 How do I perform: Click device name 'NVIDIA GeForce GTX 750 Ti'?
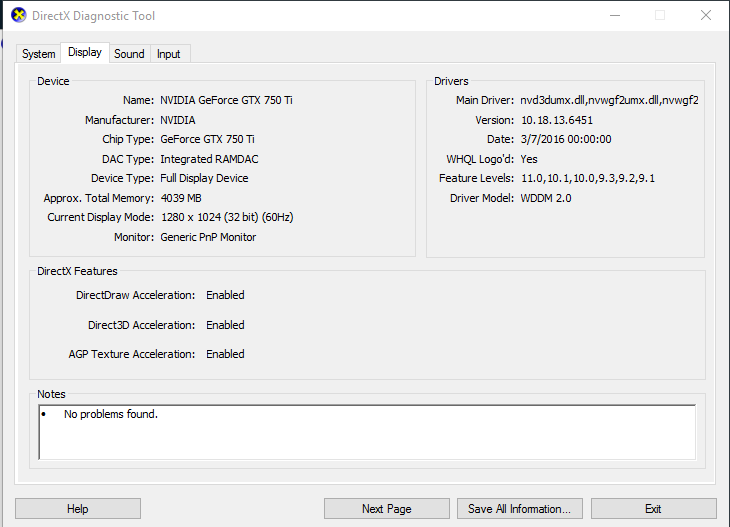226,100
